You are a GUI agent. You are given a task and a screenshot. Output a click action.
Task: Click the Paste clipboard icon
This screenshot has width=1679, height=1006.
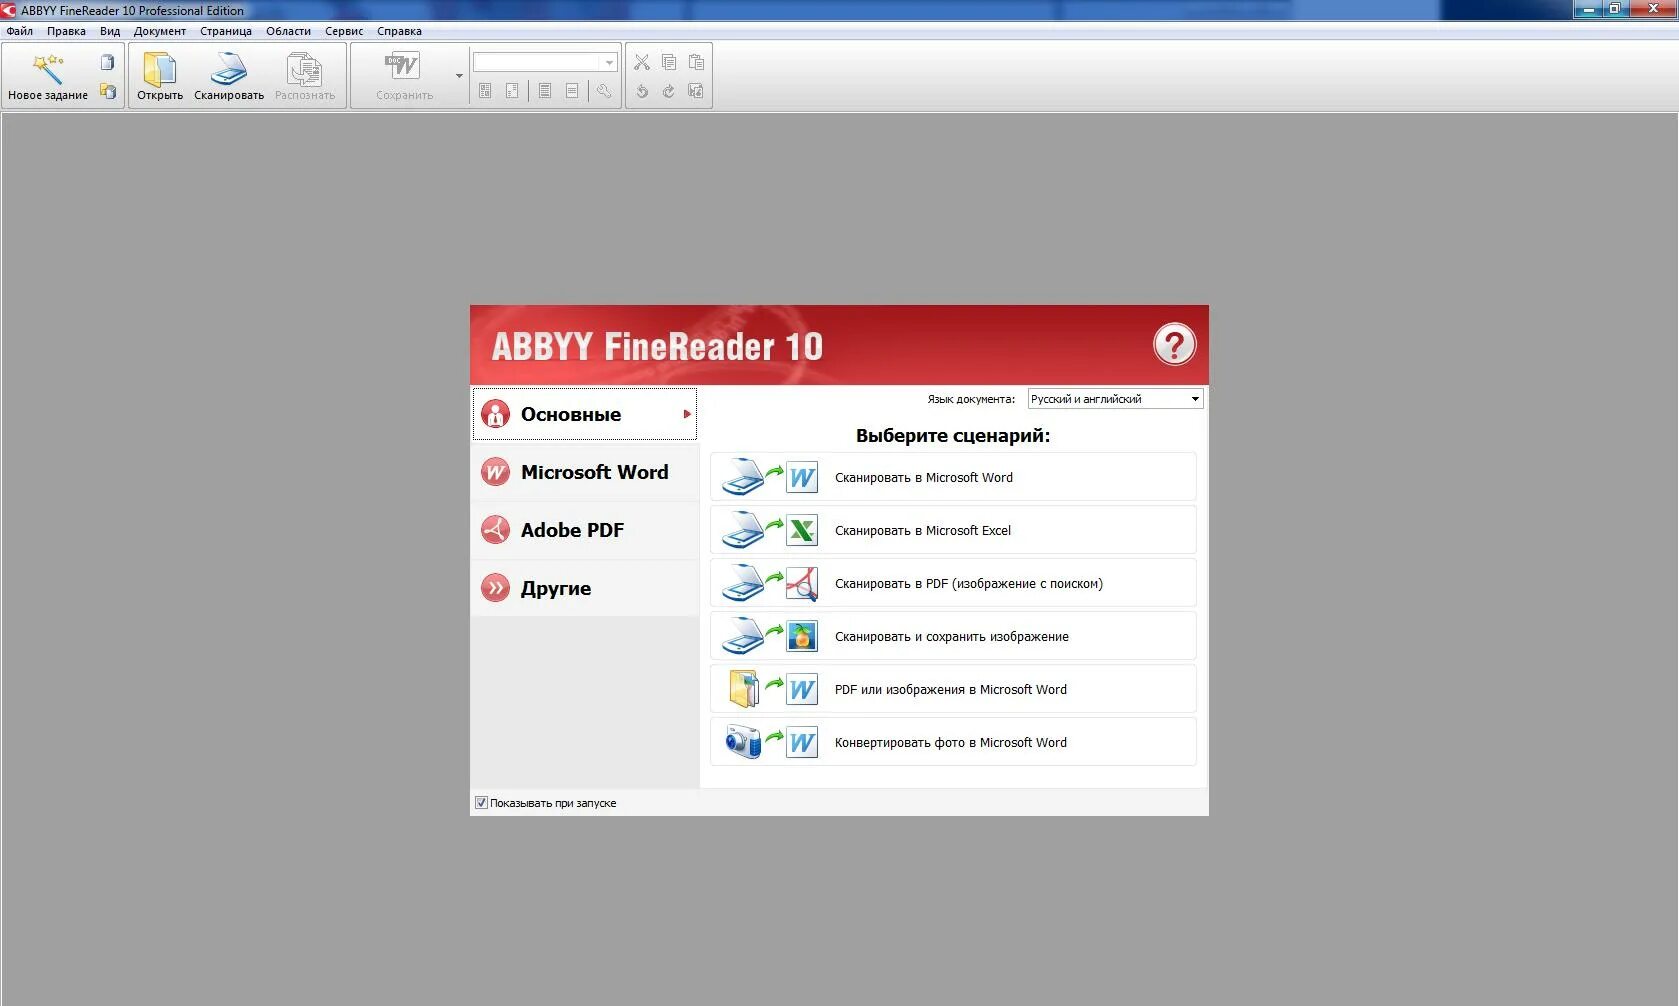coord(696,62)
